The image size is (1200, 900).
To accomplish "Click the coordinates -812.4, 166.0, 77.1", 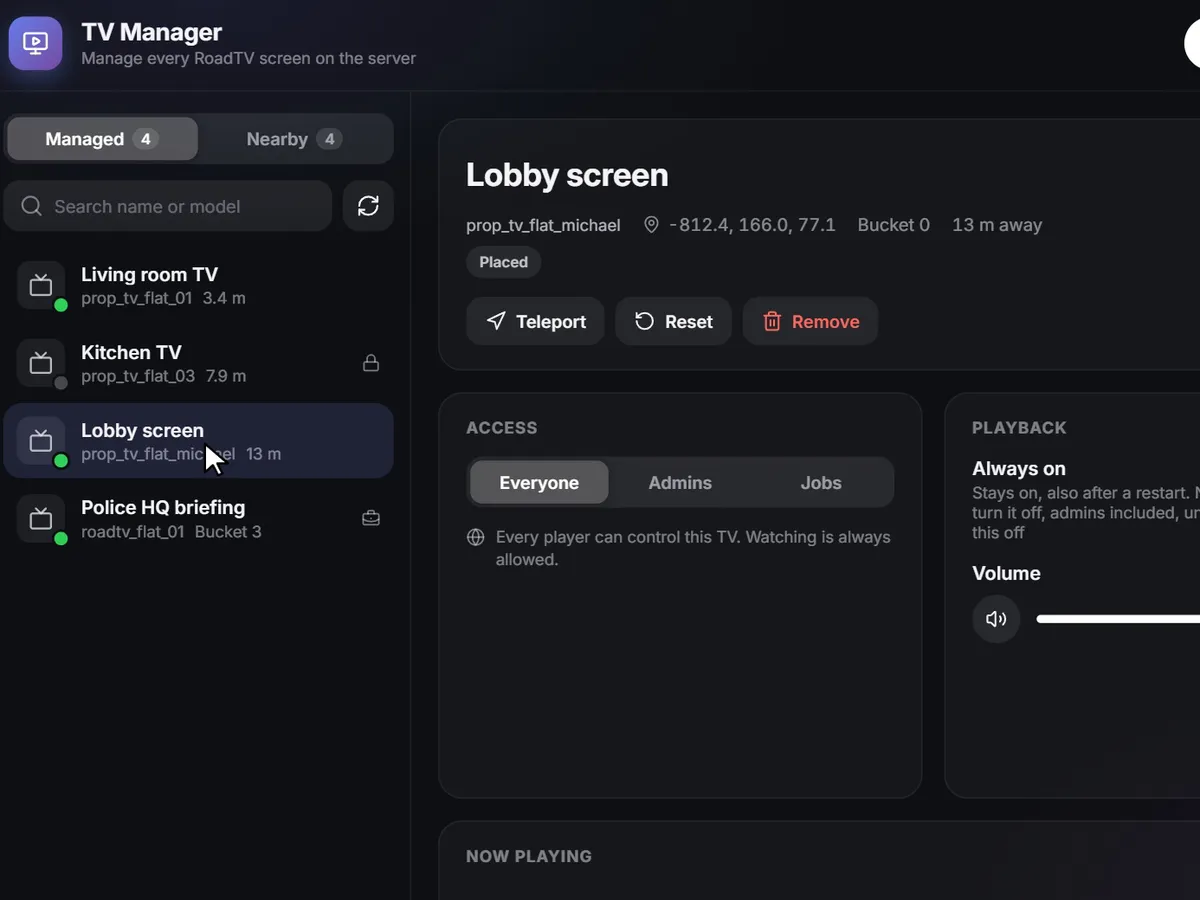I will 752,225.
